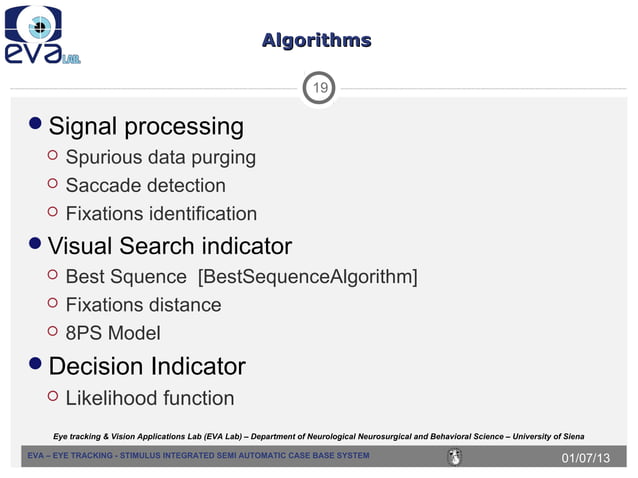Screen dimensions: 638x478
Task: Click the bullet before Visual Search indicator
Action: pos(35,243)
